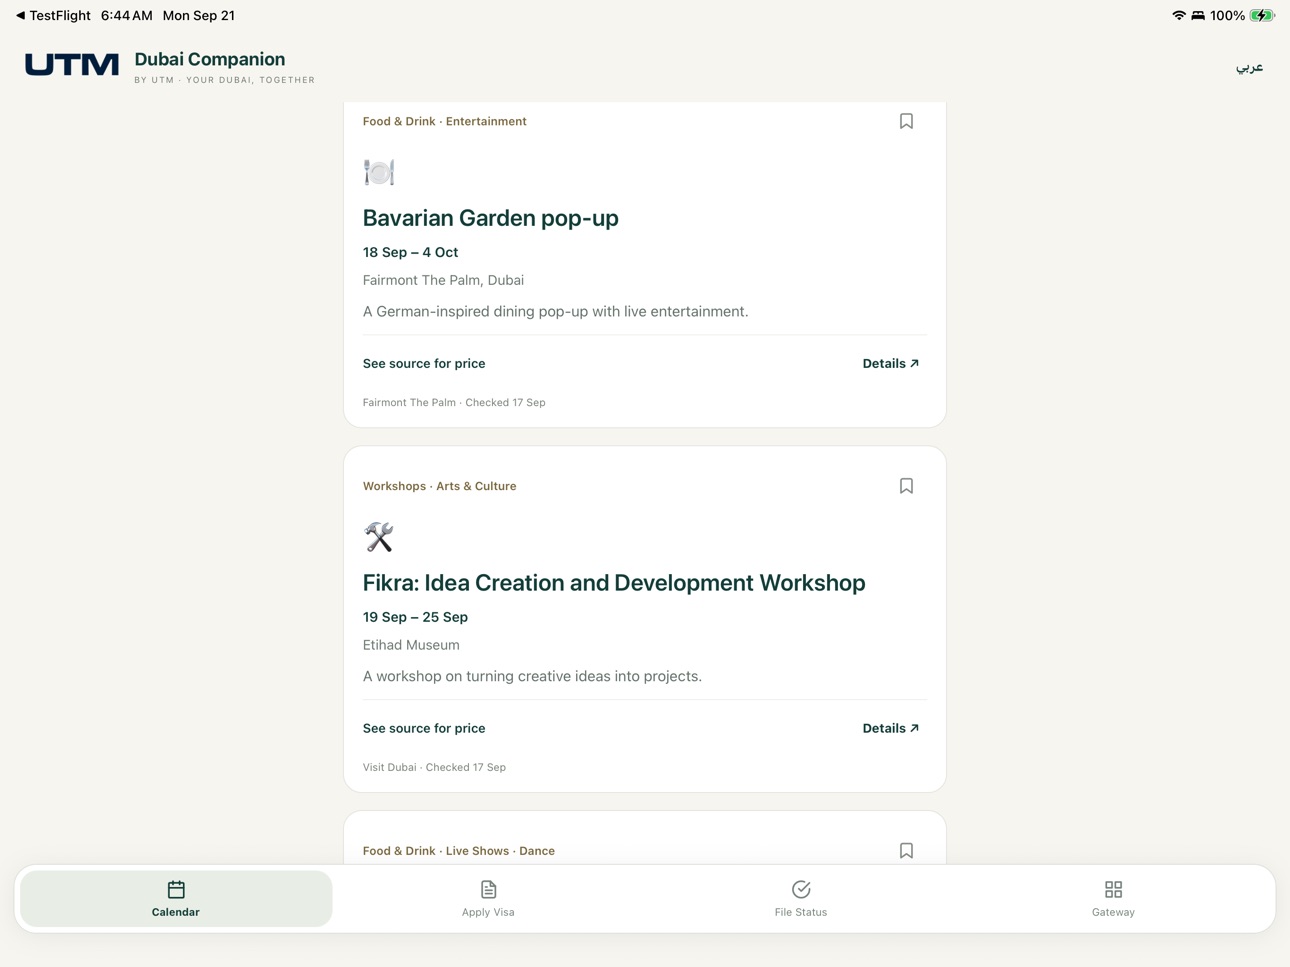The height and width of the screenshot is (967, 1290).
Task: Click the 'Etihad Museum' location
Action: click(411, 646)
